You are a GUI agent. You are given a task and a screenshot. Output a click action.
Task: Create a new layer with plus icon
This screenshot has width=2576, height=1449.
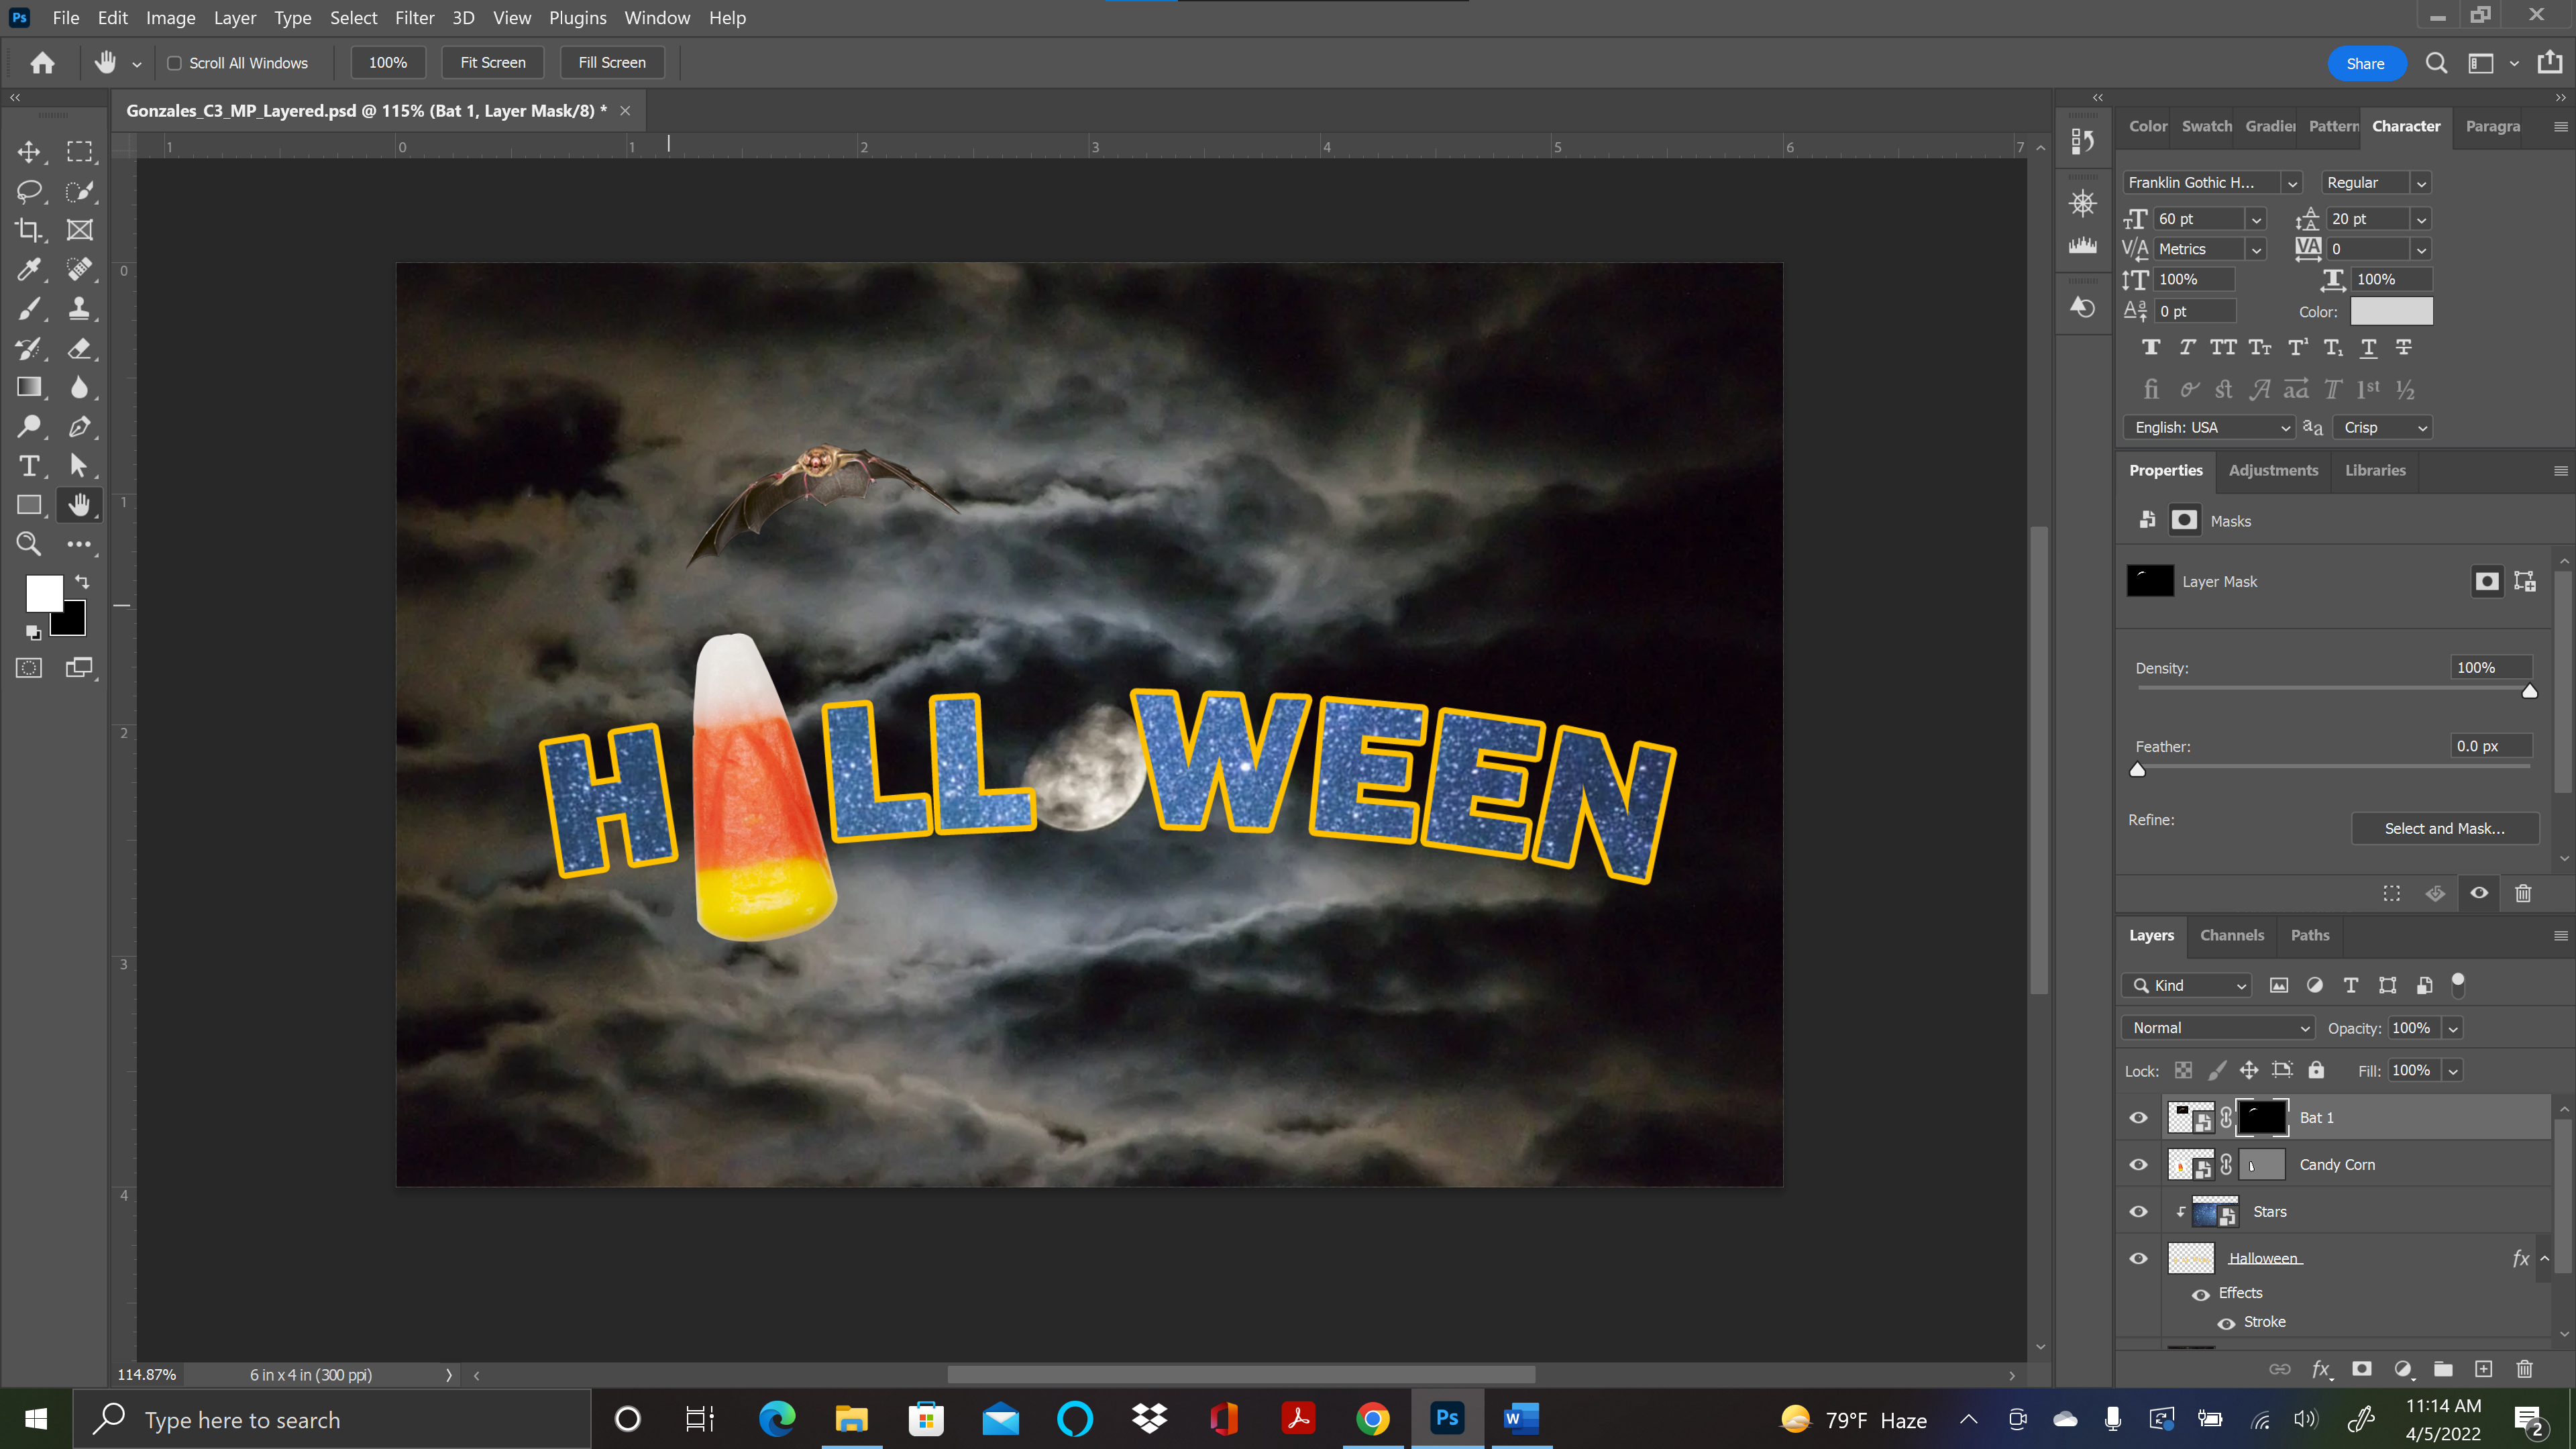pos(2483,1369)
